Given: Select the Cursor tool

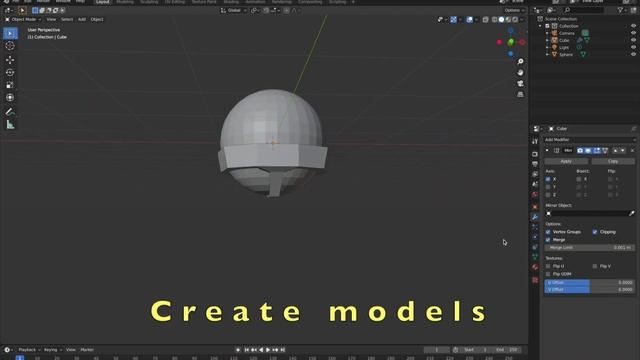Looking at the screenshot, I should coord(10,46).
